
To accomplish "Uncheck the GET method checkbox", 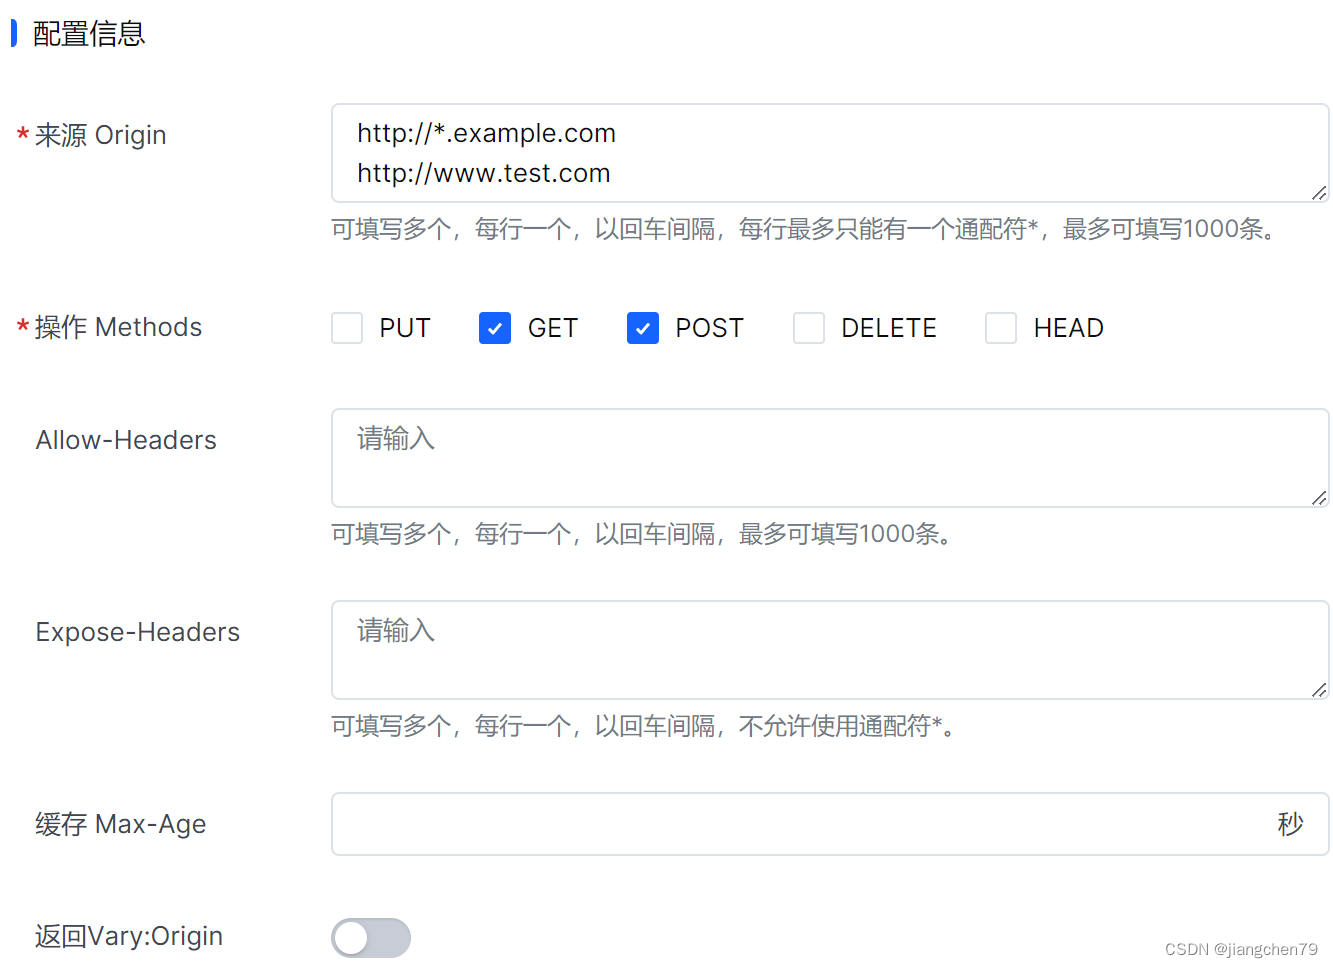I will (494, 328).
